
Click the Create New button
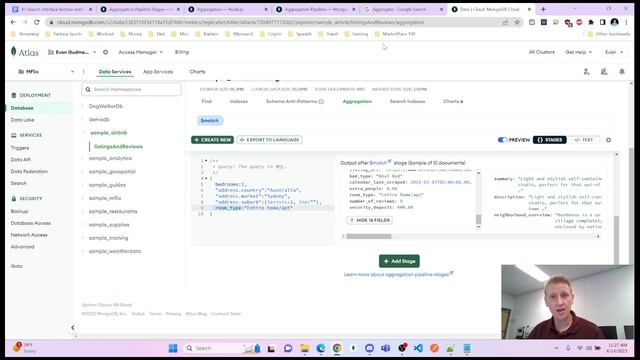[x=212, y=140]
